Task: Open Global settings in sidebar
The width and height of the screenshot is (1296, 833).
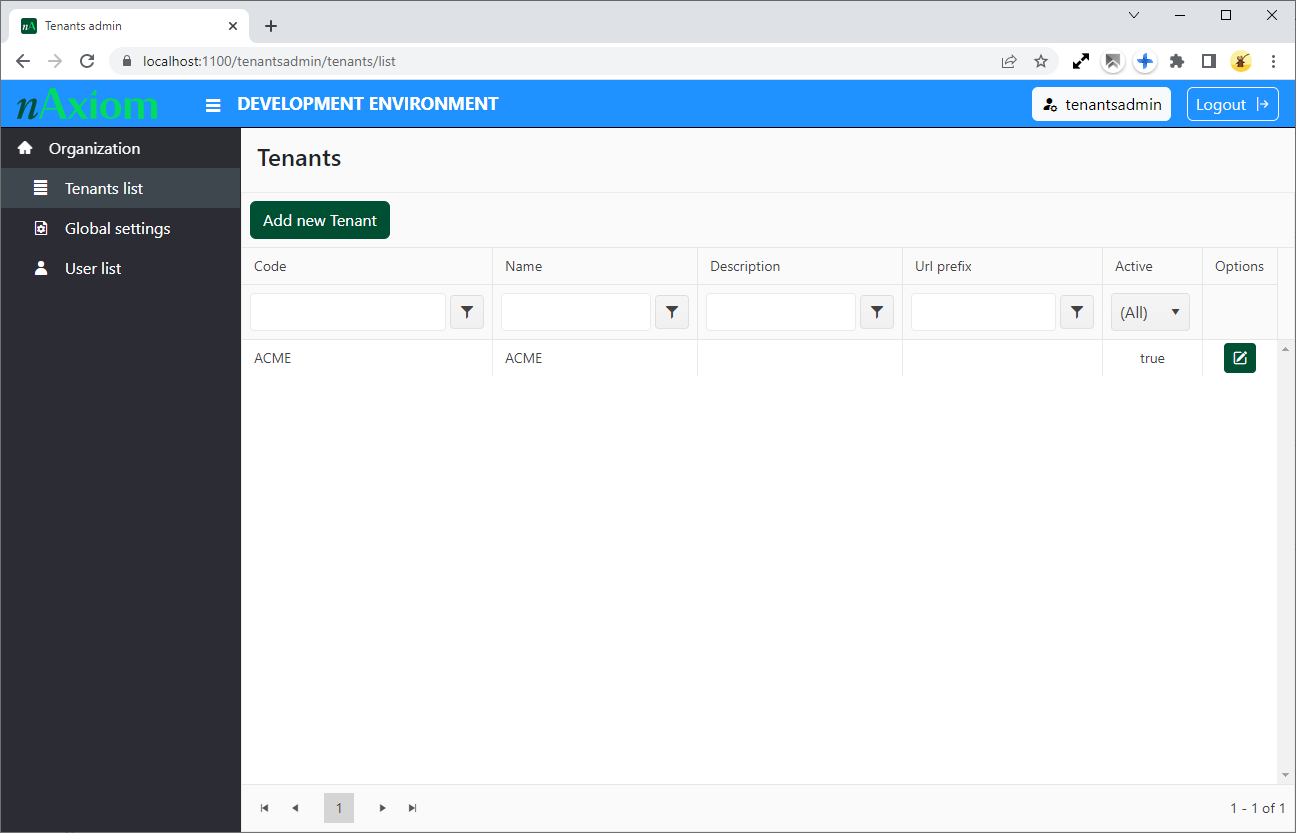Action: click(x=121, y=228)
